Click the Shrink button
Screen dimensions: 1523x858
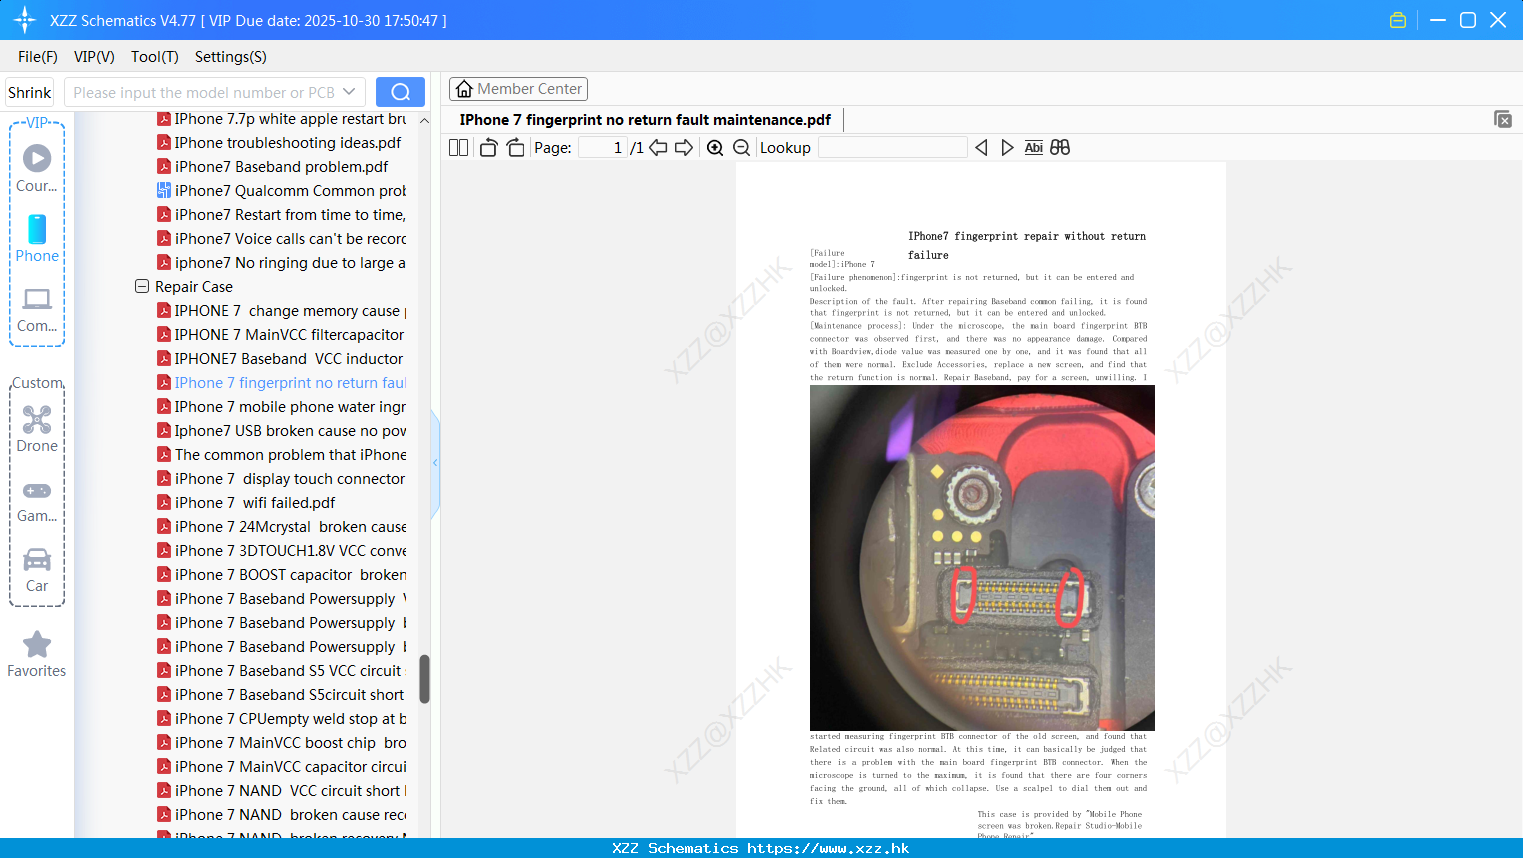point(29,92)
